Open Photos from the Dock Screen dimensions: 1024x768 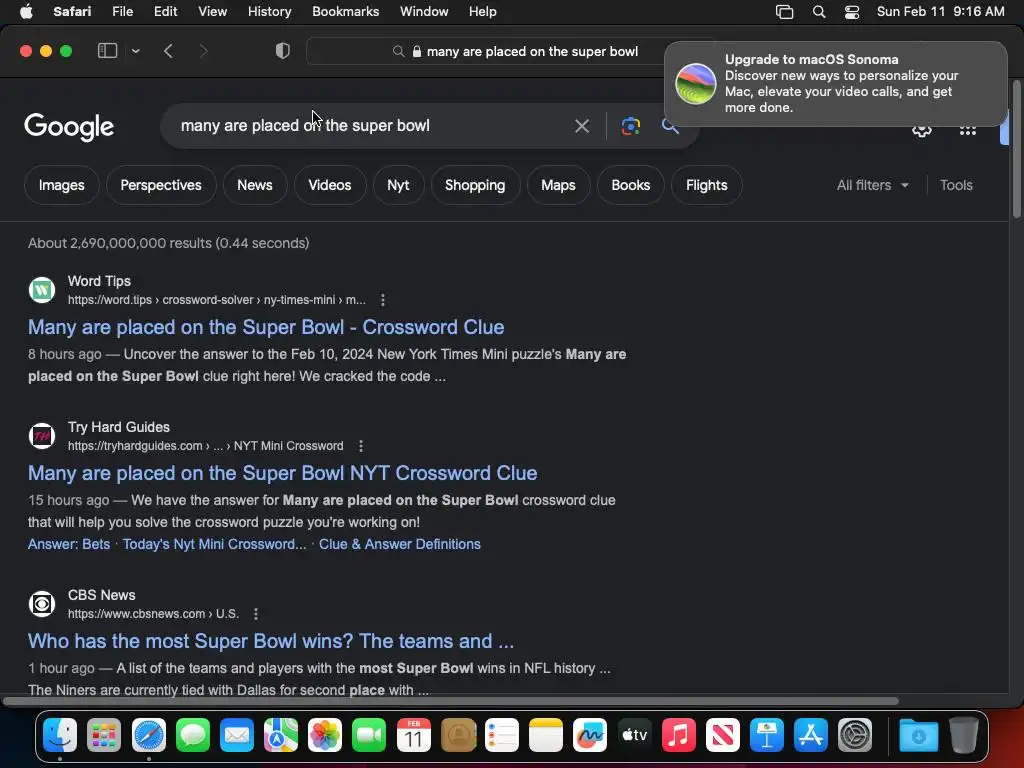(325, 735)
